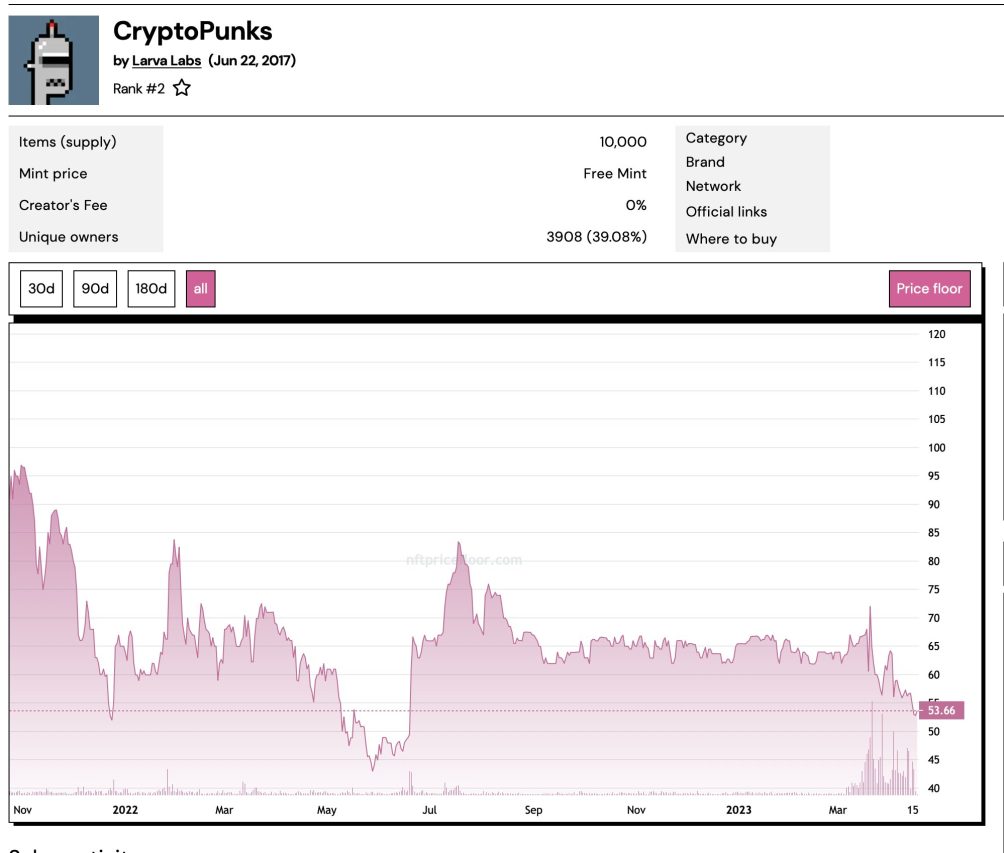Select the 10,000 supply value

[x=623, y=142]
